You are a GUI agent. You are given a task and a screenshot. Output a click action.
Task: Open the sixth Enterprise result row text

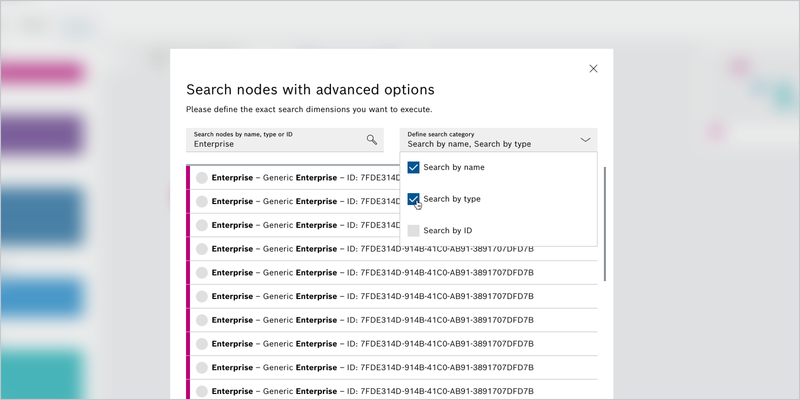click(372, 296)
